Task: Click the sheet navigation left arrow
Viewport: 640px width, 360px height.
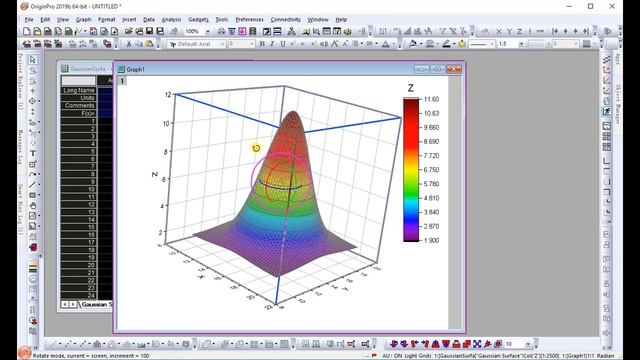Action: tap(65, 304)
